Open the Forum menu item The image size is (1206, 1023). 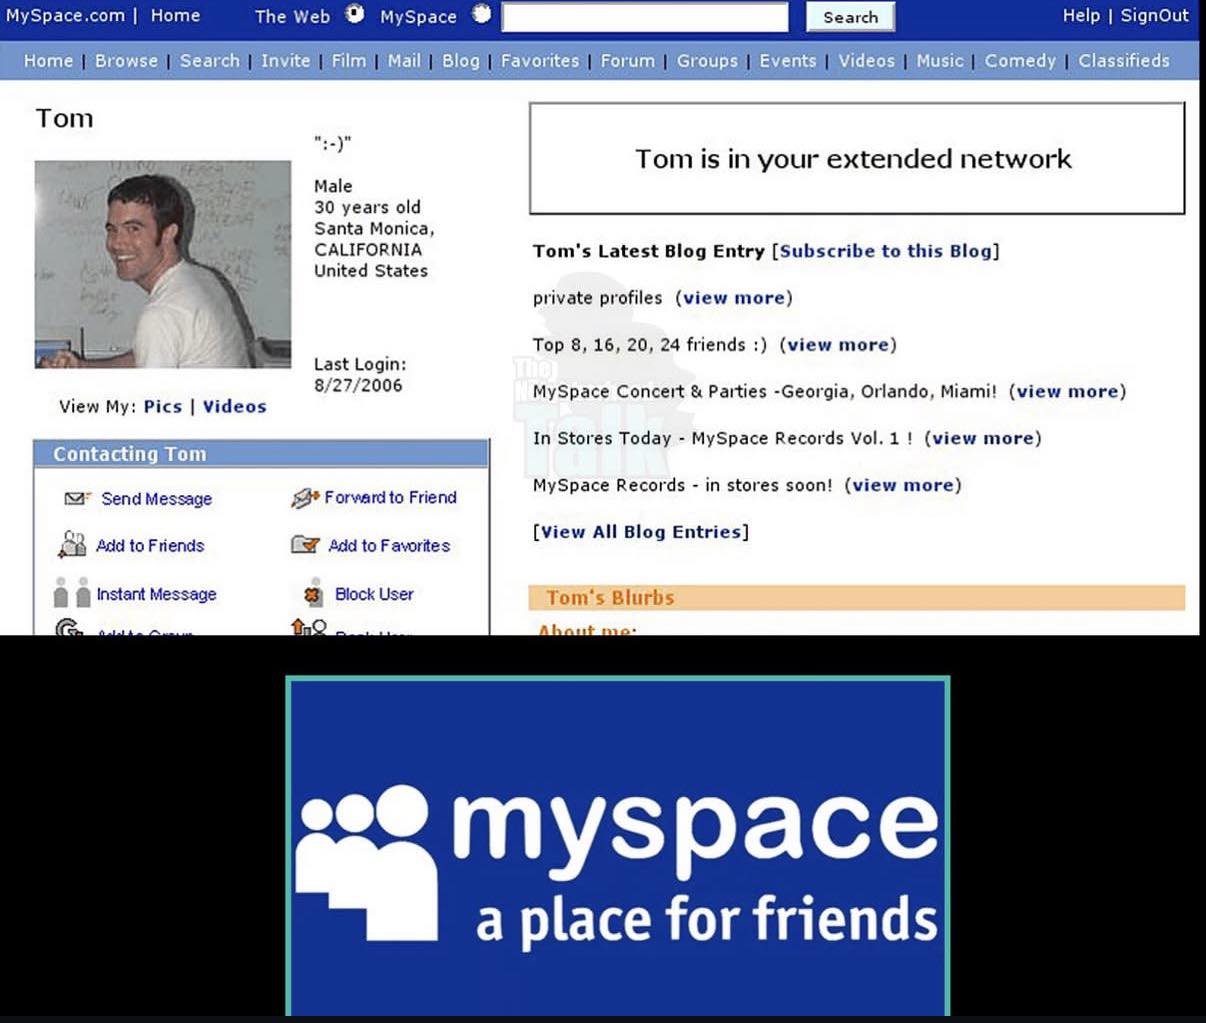[x=627, y=60]
